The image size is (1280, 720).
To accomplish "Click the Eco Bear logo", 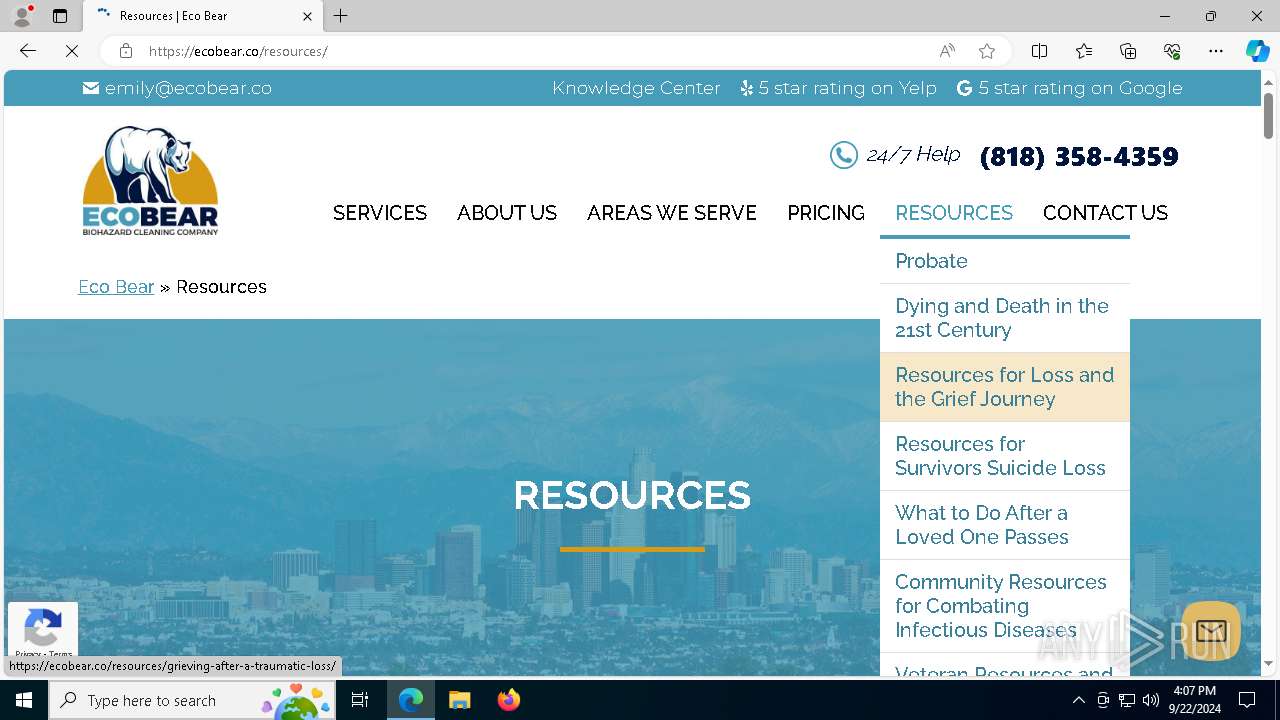I will (150, 181).
